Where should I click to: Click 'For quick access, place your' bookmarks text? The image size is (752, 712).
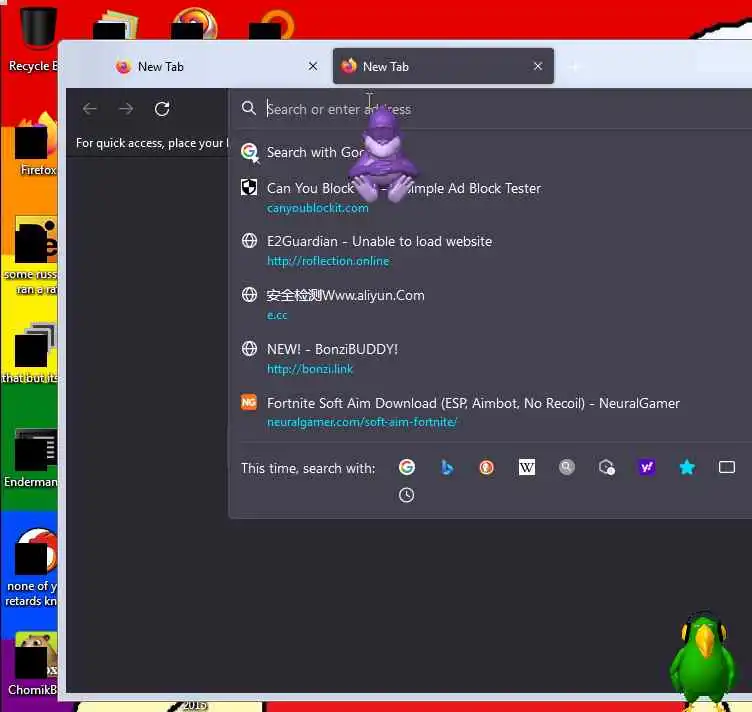[152, 143]
